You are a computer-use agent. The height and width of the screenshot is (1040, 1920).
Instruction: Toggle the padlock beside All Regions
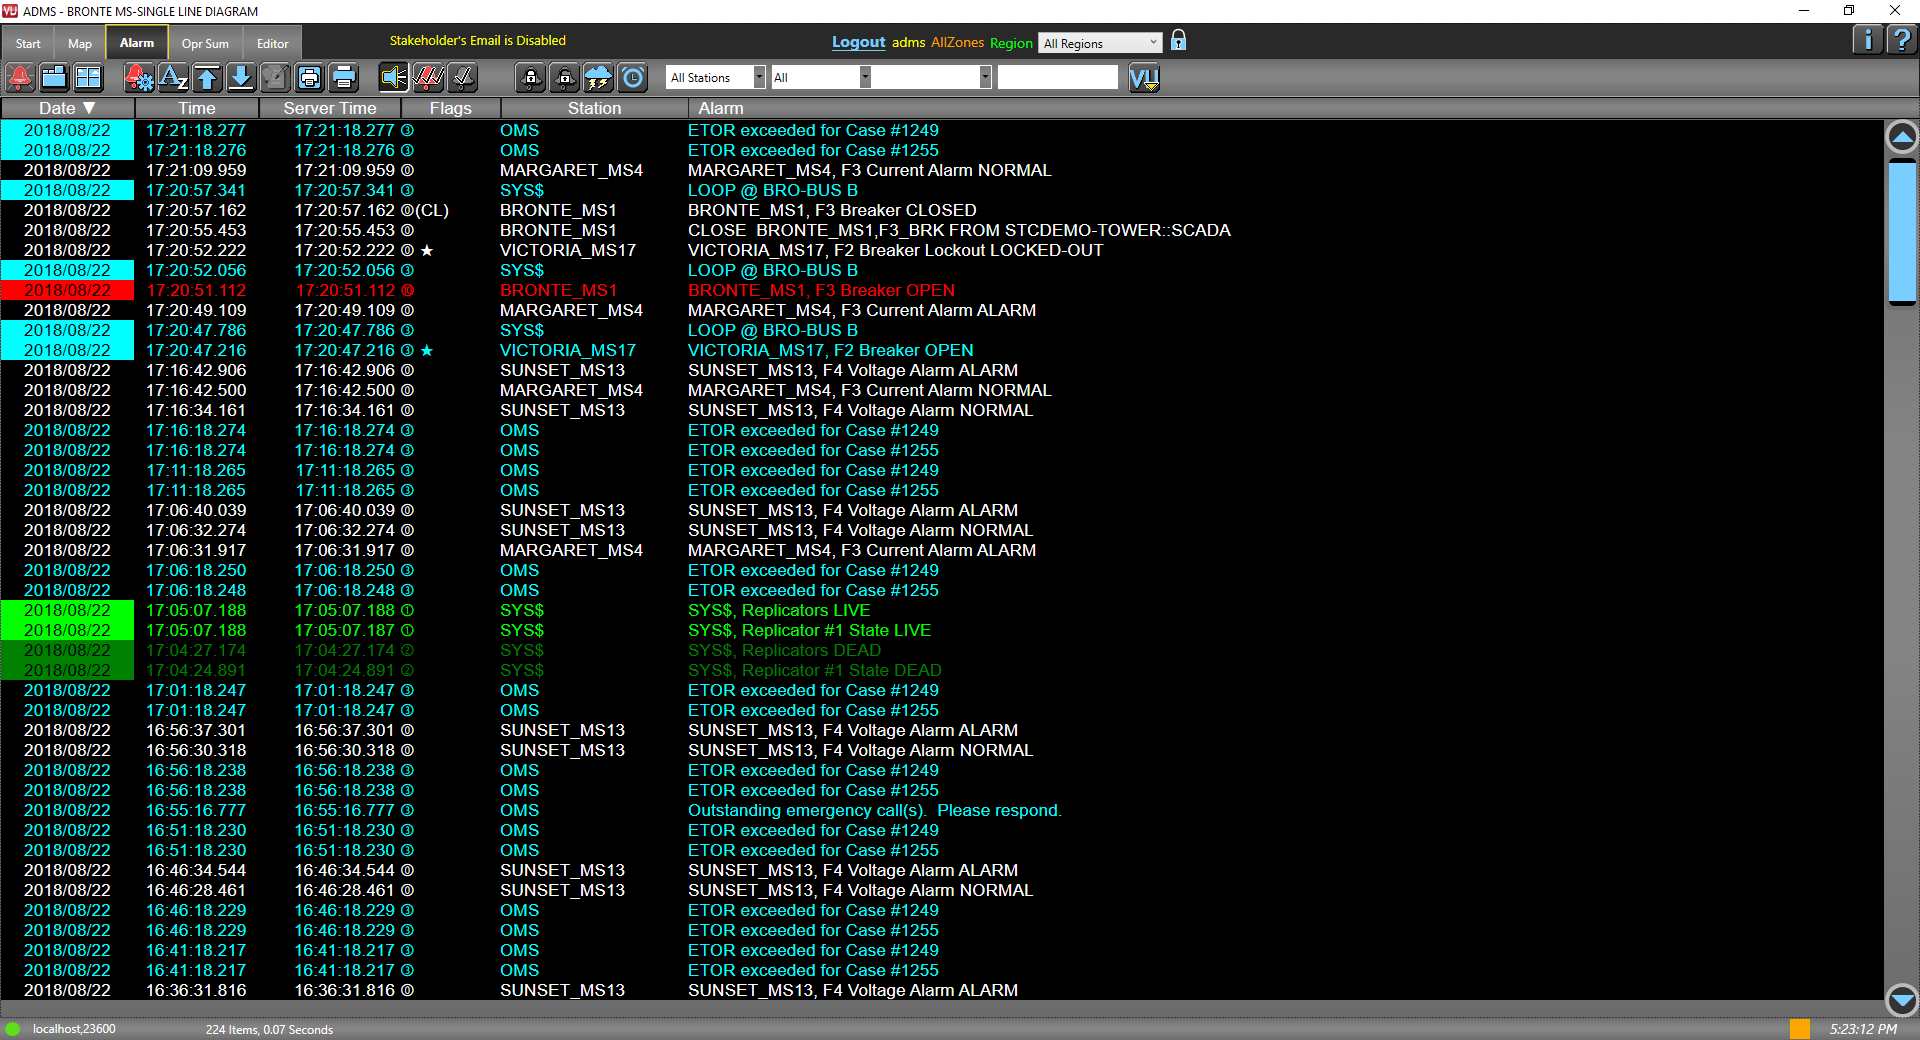coord(1178,41)
